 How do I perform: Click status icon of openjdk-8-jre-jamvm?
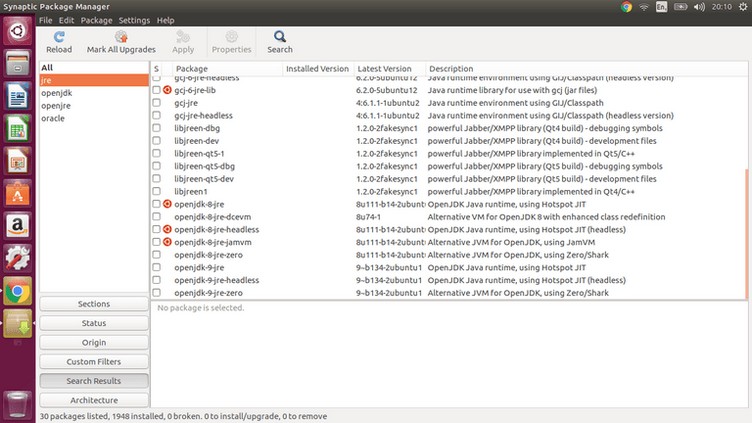(167, 242)
